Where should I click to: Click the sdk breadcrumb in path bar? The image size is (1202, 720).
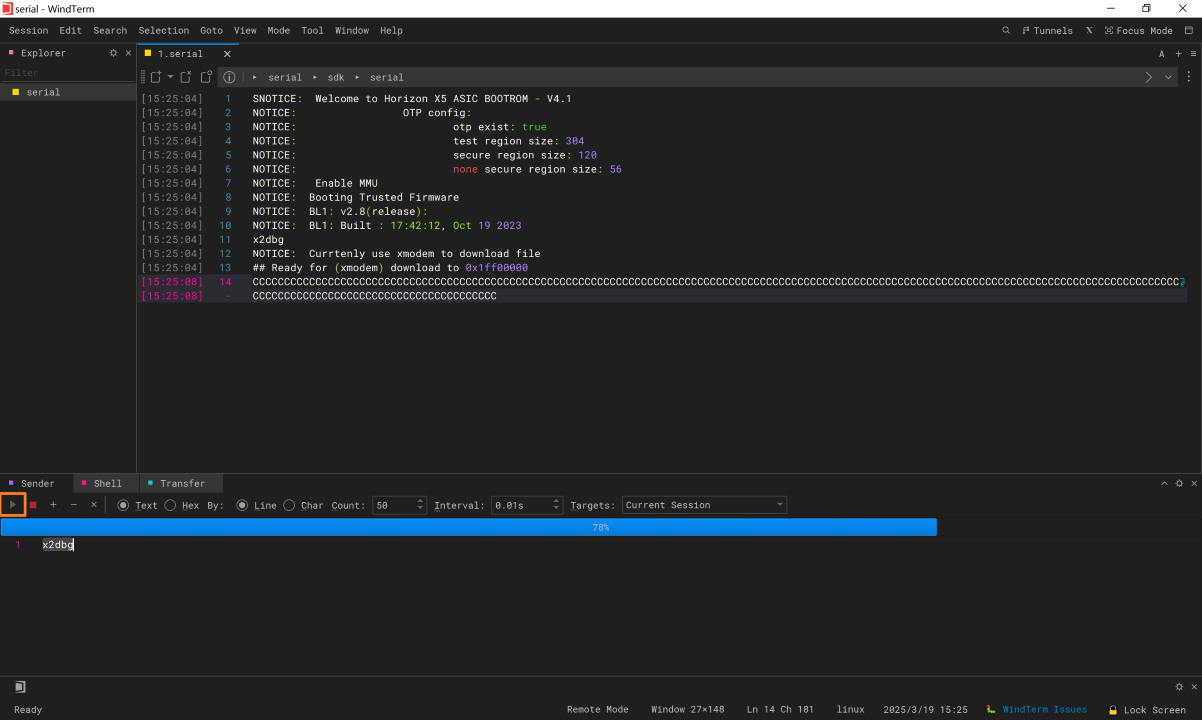point(336,77)
